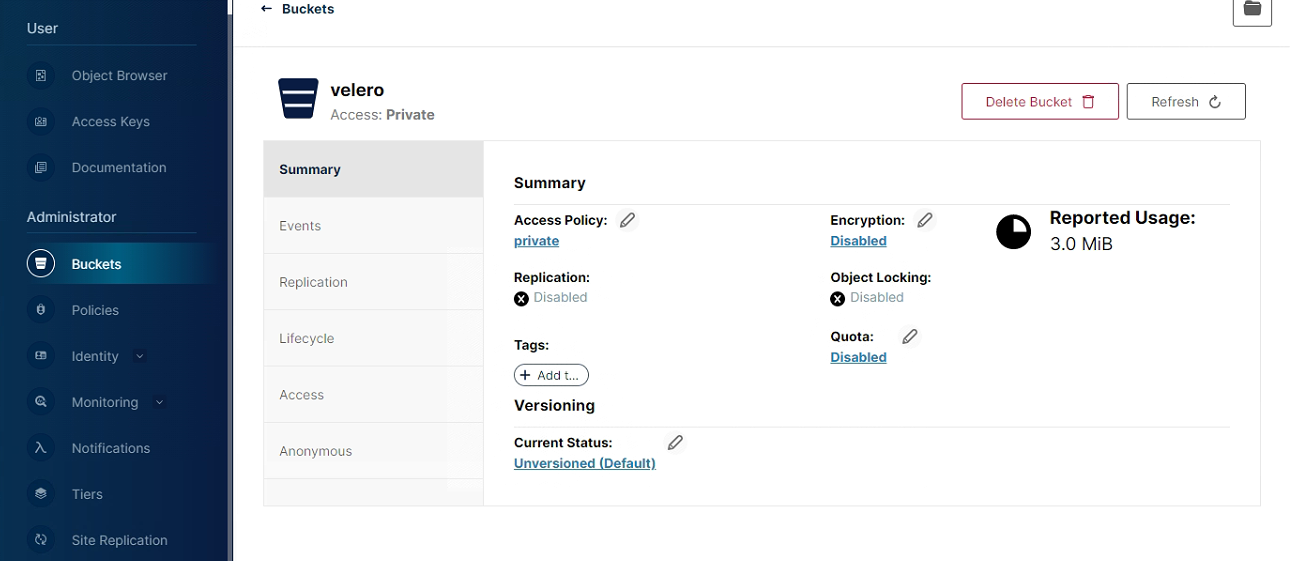Click the velero bucket icon

coord(298,98)
